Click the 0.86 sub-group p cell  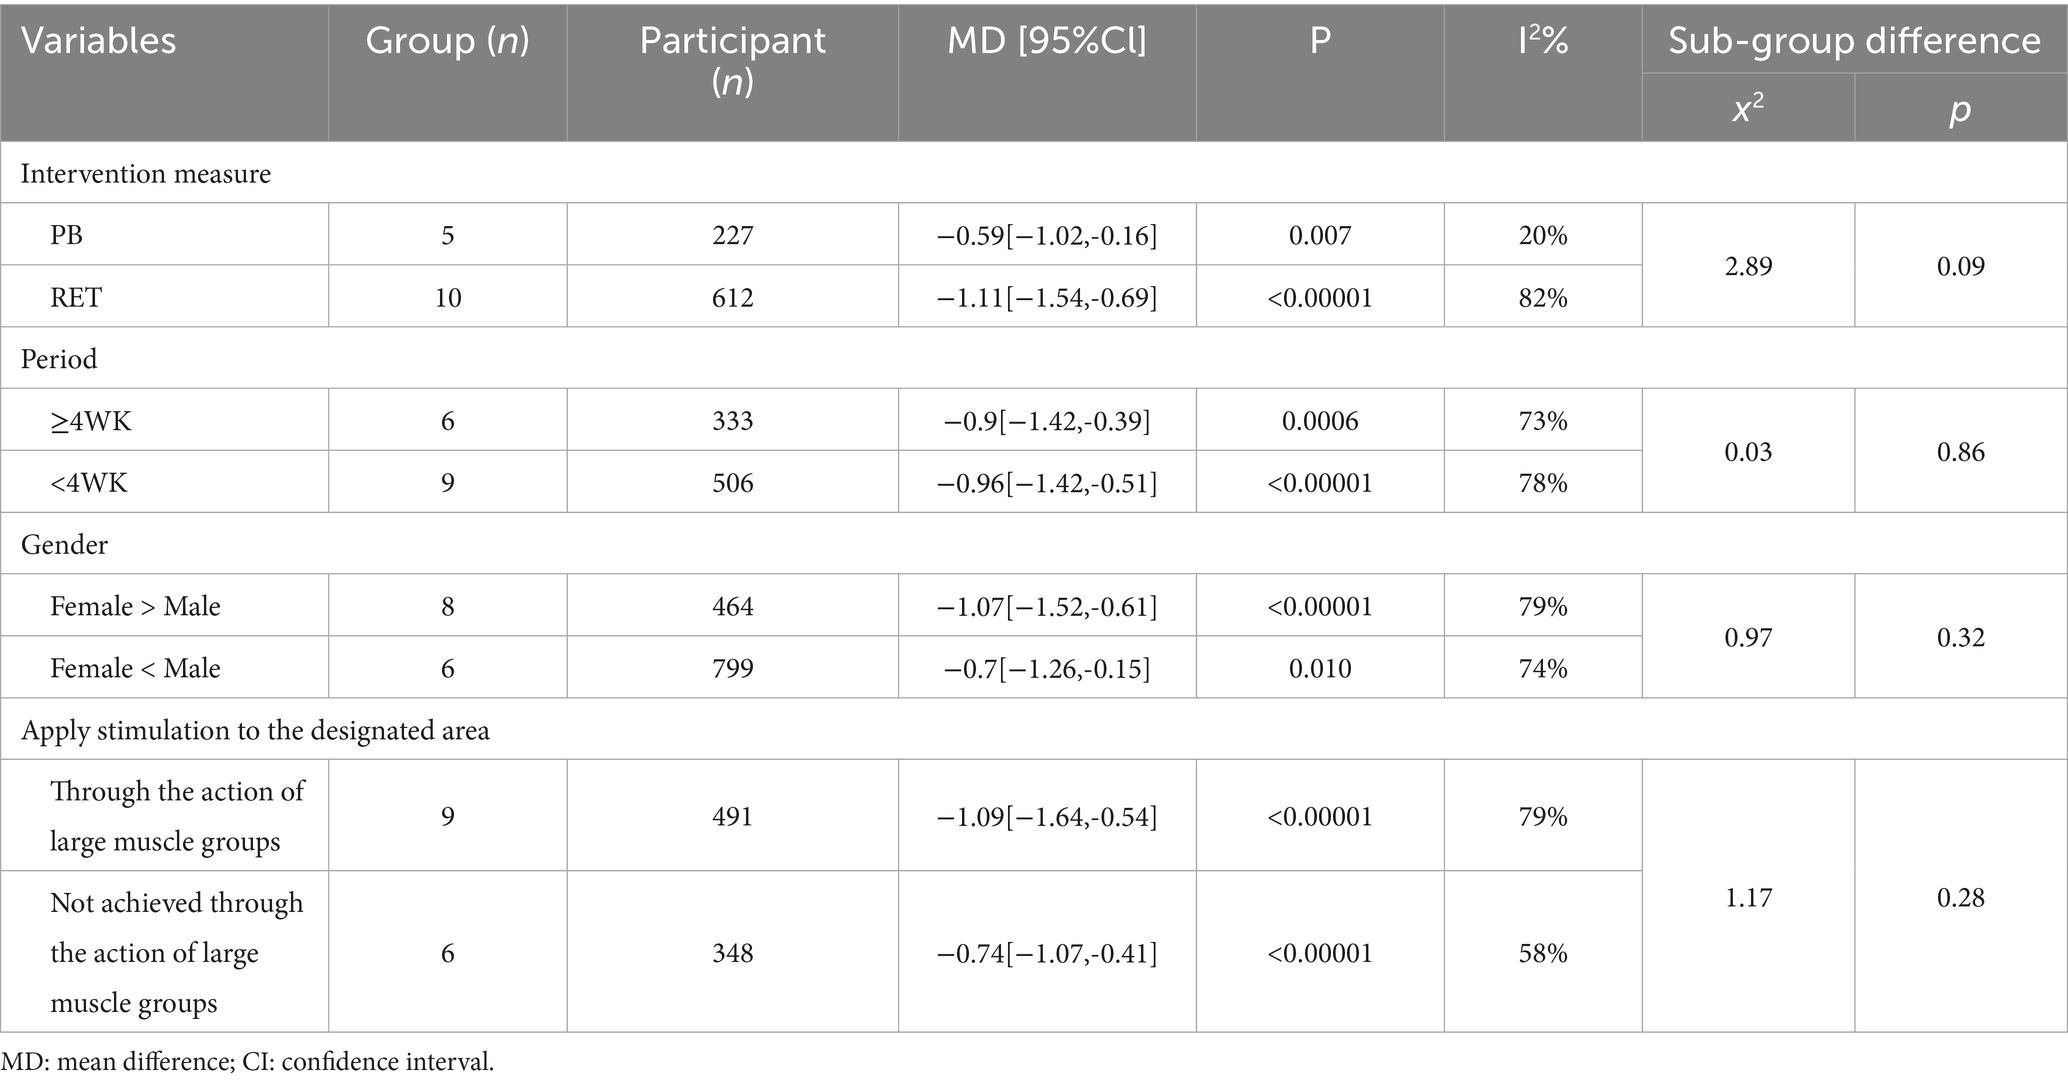(x=1960, y=452)
